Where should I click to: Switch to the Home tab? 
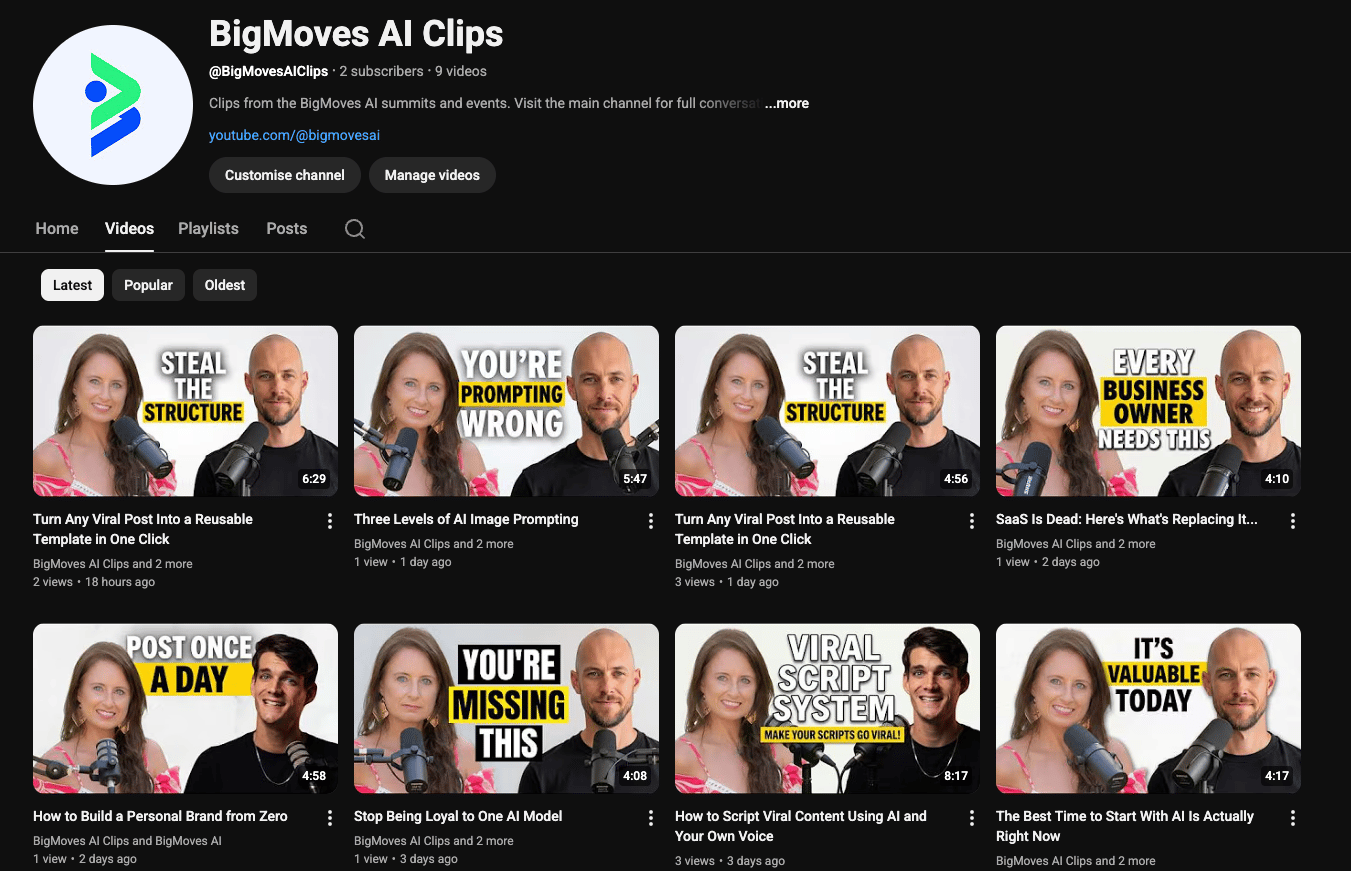[x=57, y=229]
